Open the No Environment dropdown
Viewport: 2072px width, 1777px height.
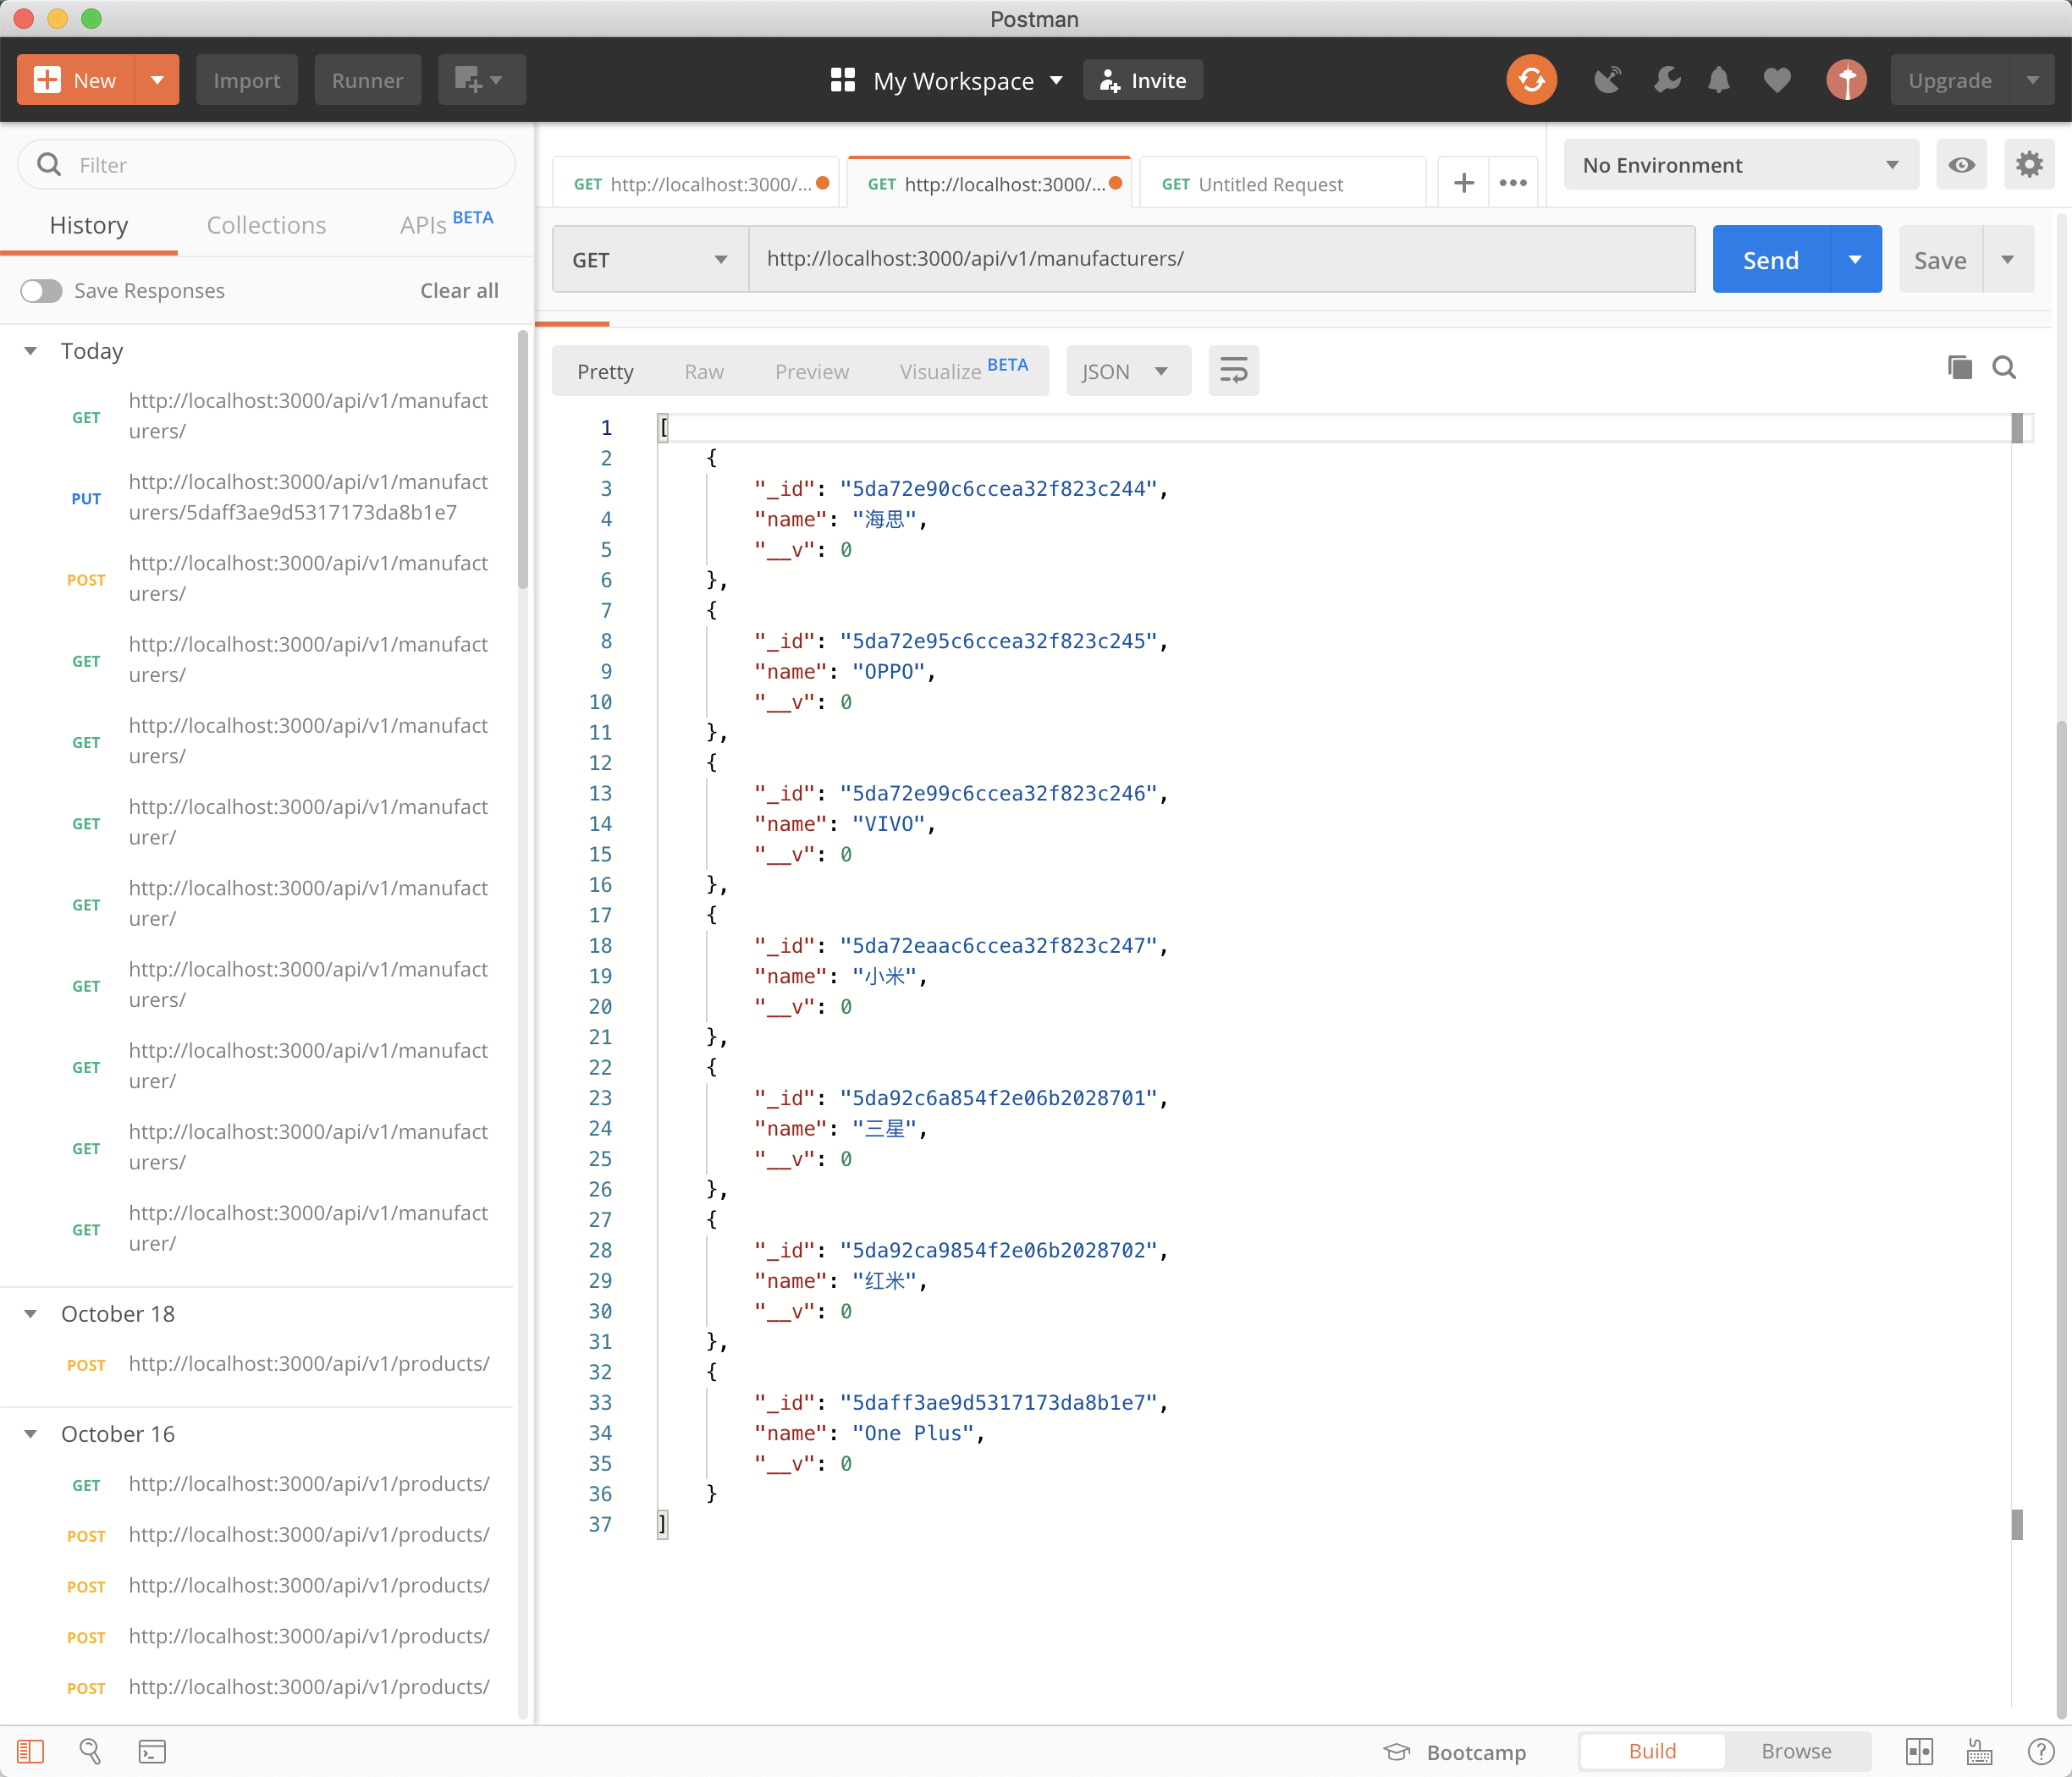click(x=1740, y=165)
